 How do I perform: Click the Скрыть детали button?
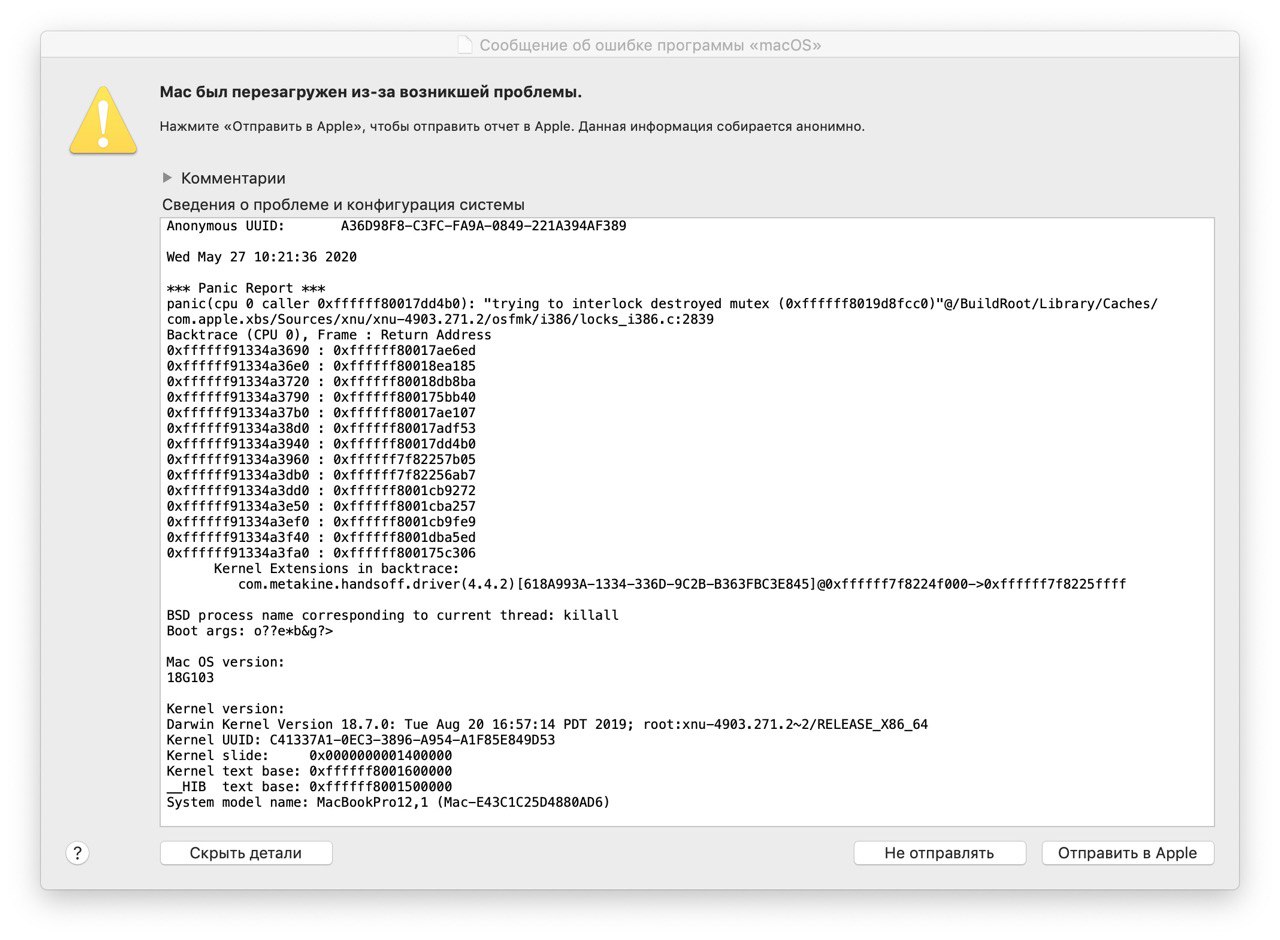[246, 853]
